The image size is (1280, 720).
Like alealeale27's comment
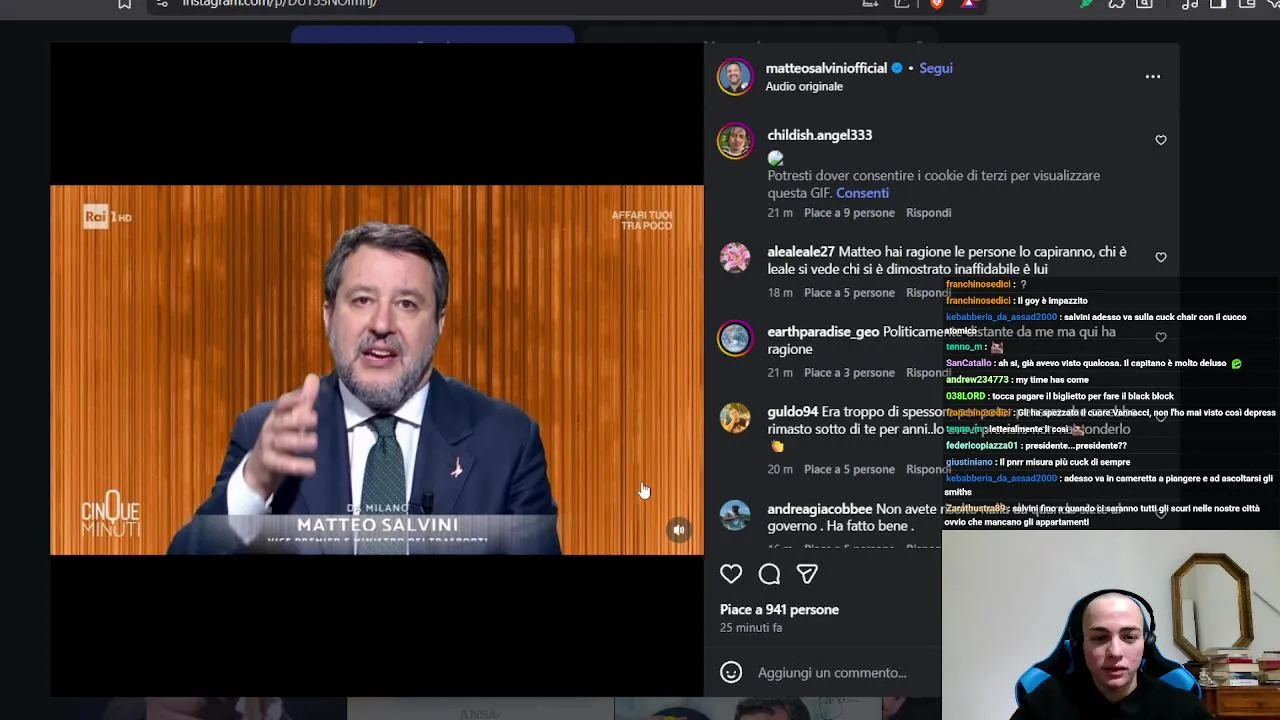1161,257
